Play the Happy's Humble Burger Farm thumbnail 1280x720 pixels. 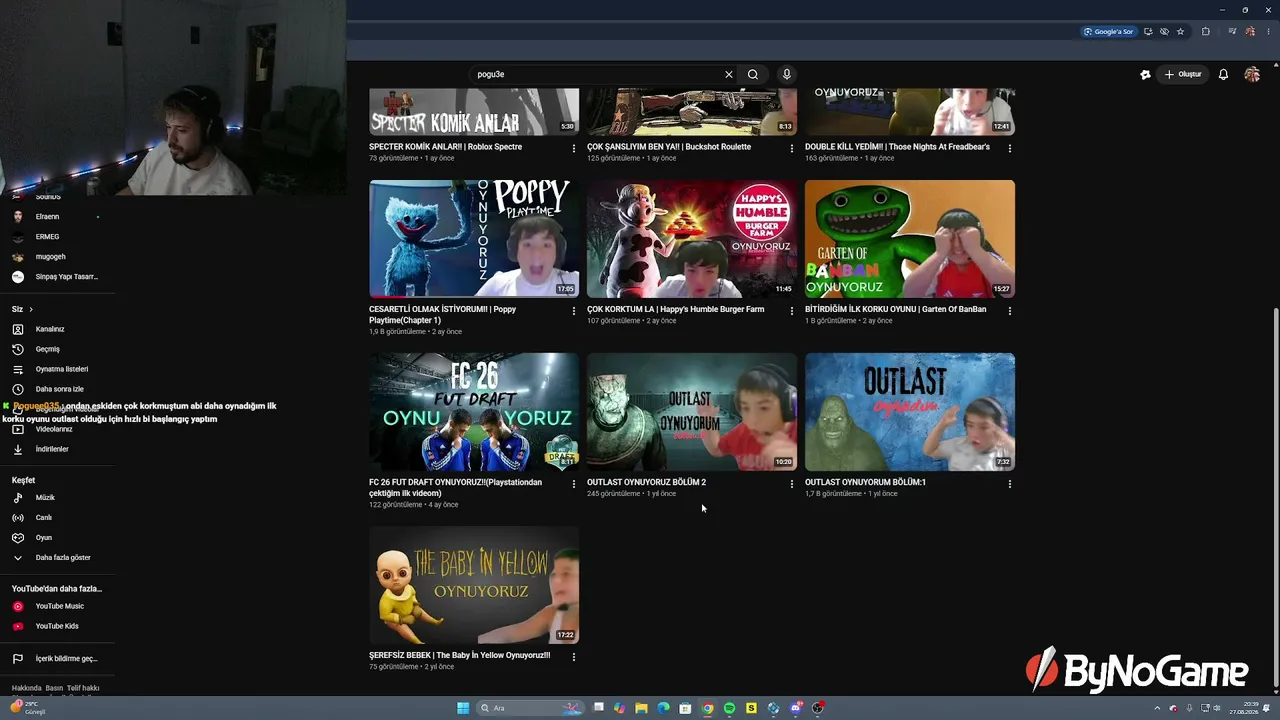coord(692,239)
